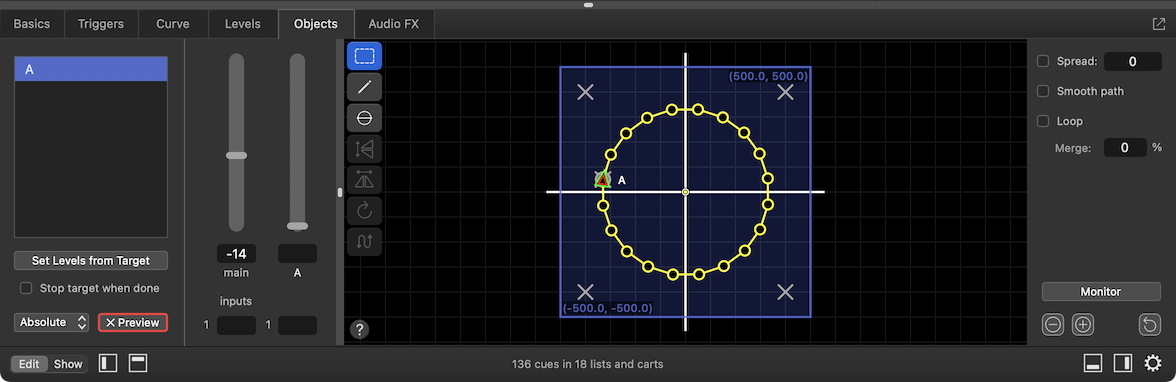The image size is (1176, 382).
Task: Open the help question mark button
Action: [x=359, y=329]
